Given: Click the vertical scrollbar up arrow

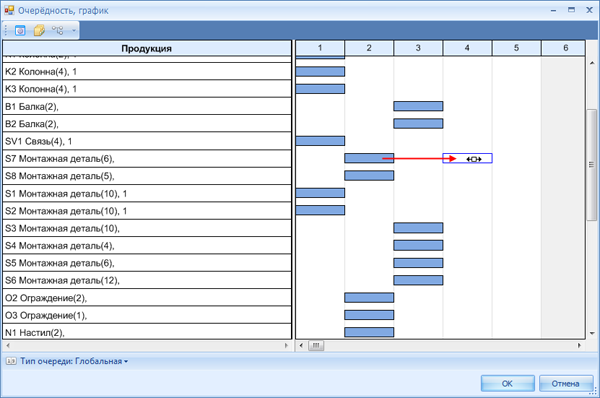Looking at the screenshot, I should click(x=592, y=63).
